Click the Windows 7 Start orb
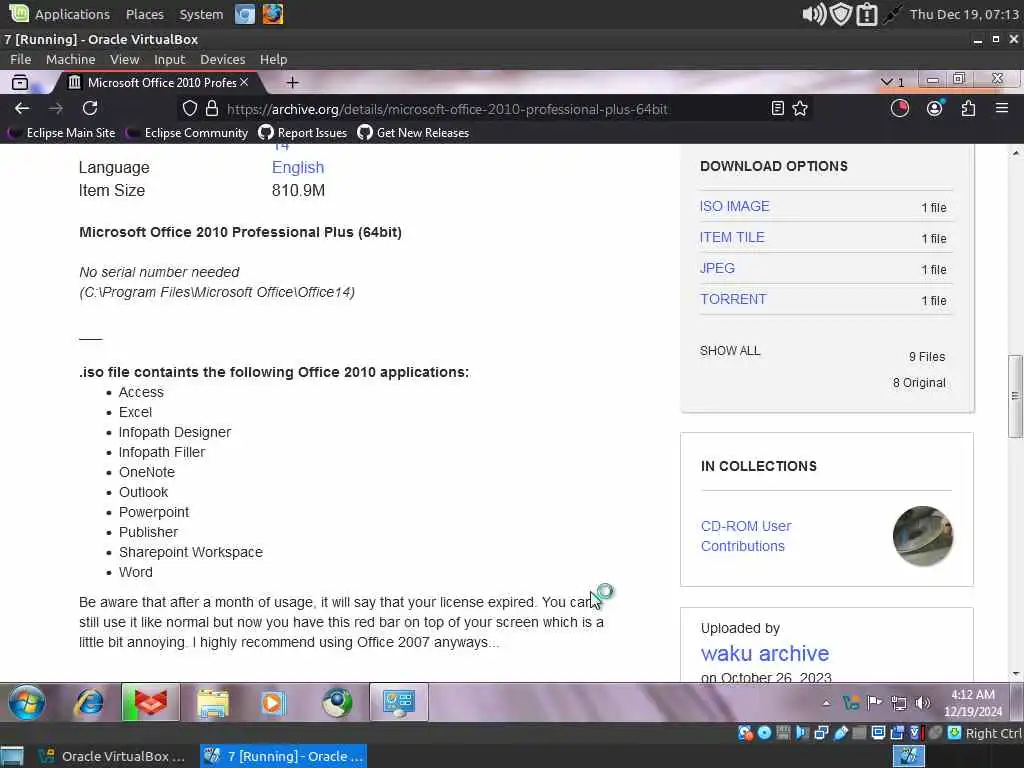The image size is (1024, 768). (x=27, y=703)
